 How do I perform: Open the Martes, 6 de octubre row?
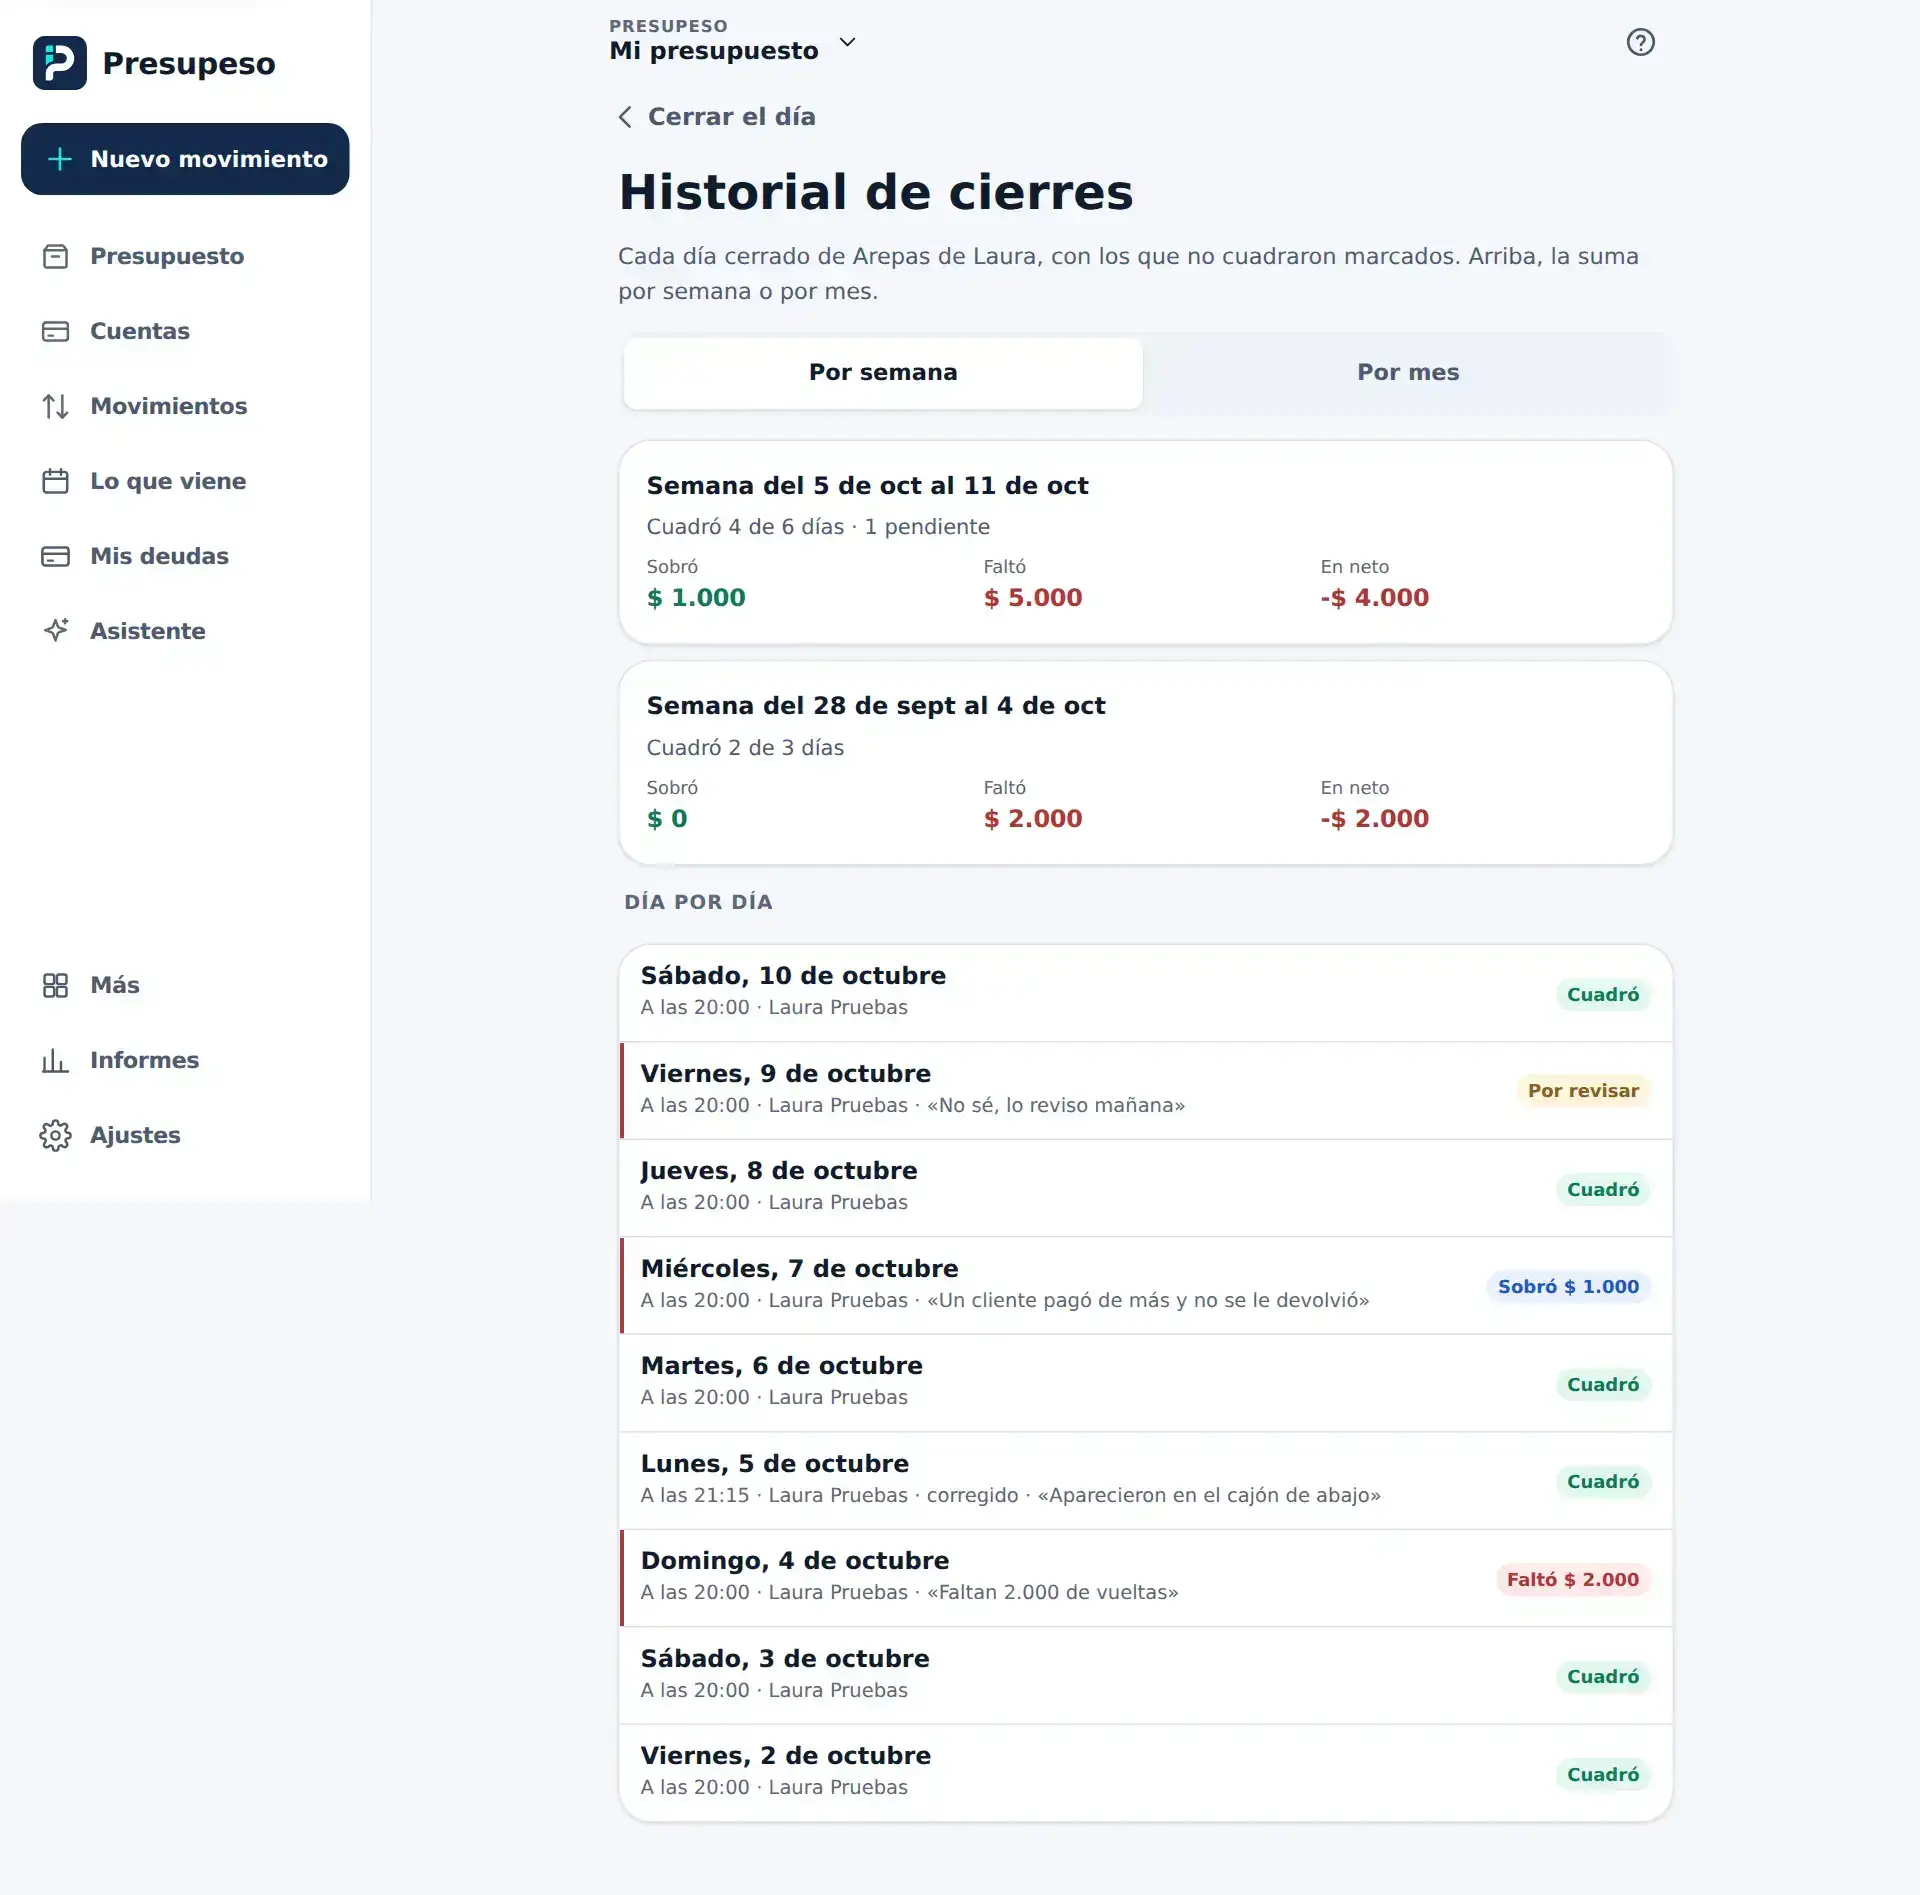coord(1145,1383)
